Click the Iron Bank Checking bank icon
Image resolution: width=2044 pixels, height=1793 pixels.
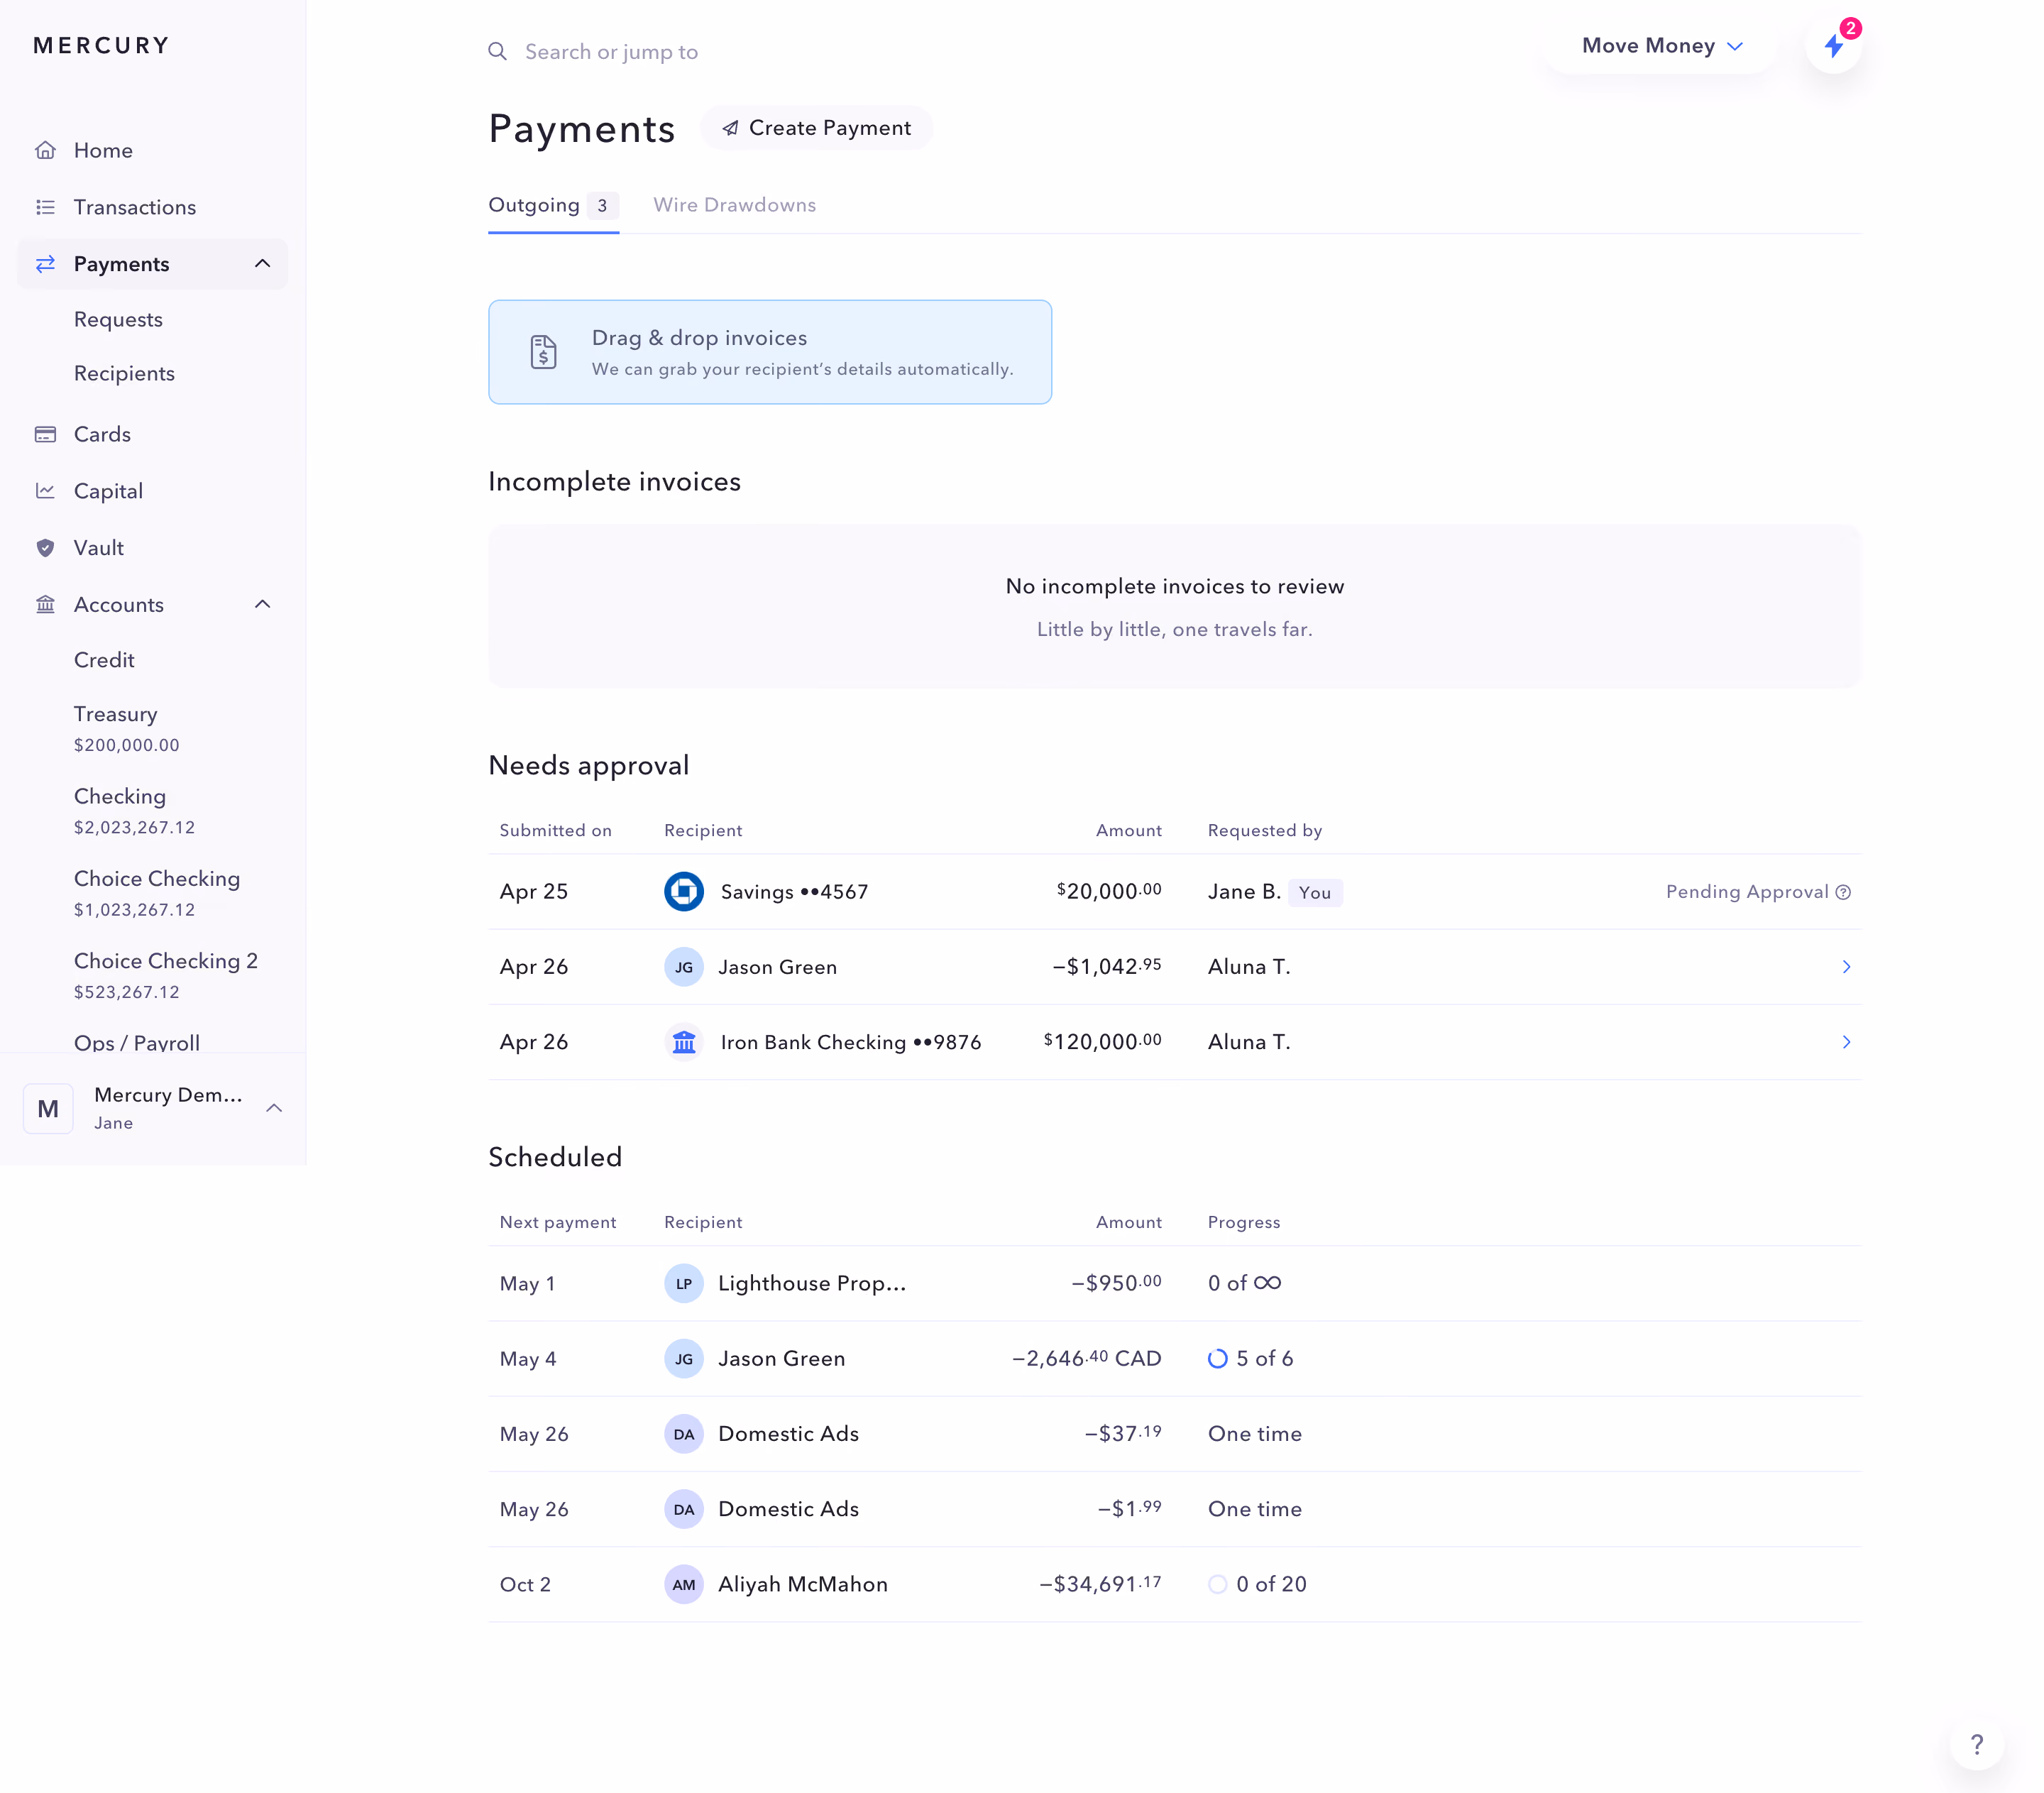684,1042
